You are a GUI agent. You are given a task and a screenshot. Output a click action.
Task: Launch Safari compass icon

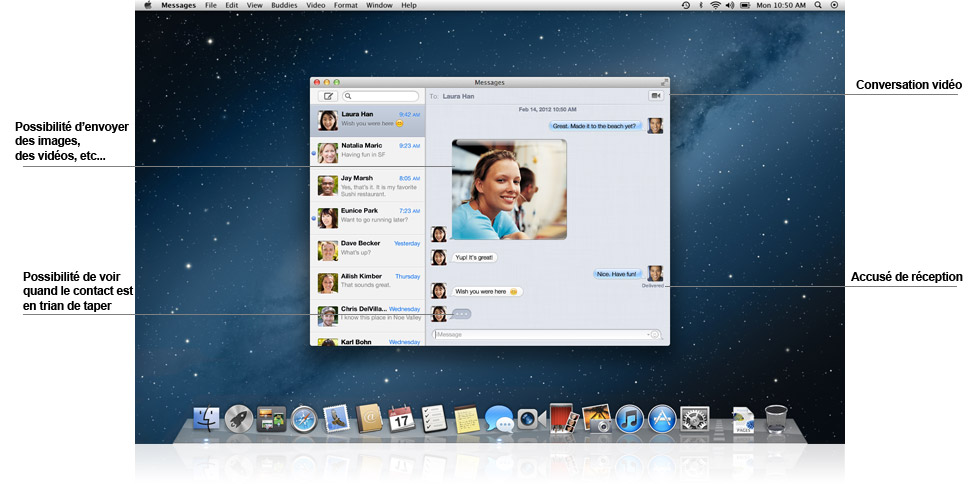304,419
